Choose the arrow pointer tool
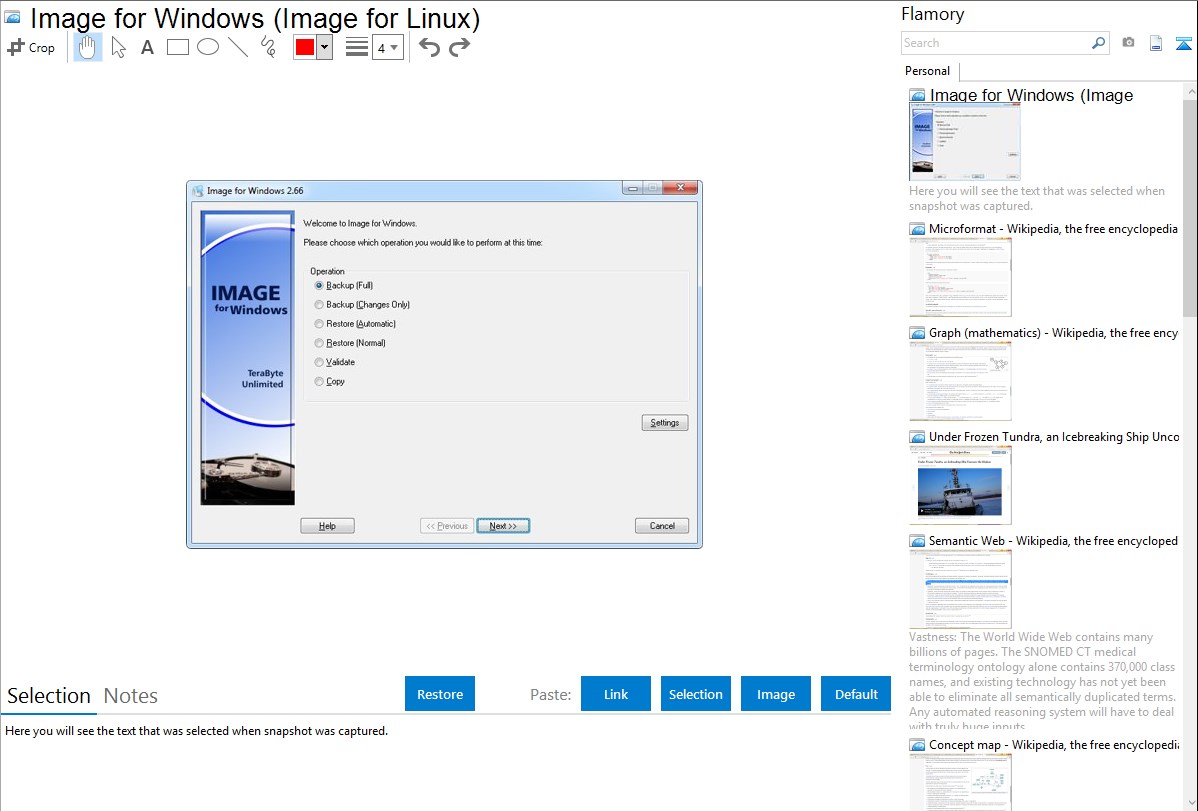Screen dimensions: 1198x811 [118, 47]
